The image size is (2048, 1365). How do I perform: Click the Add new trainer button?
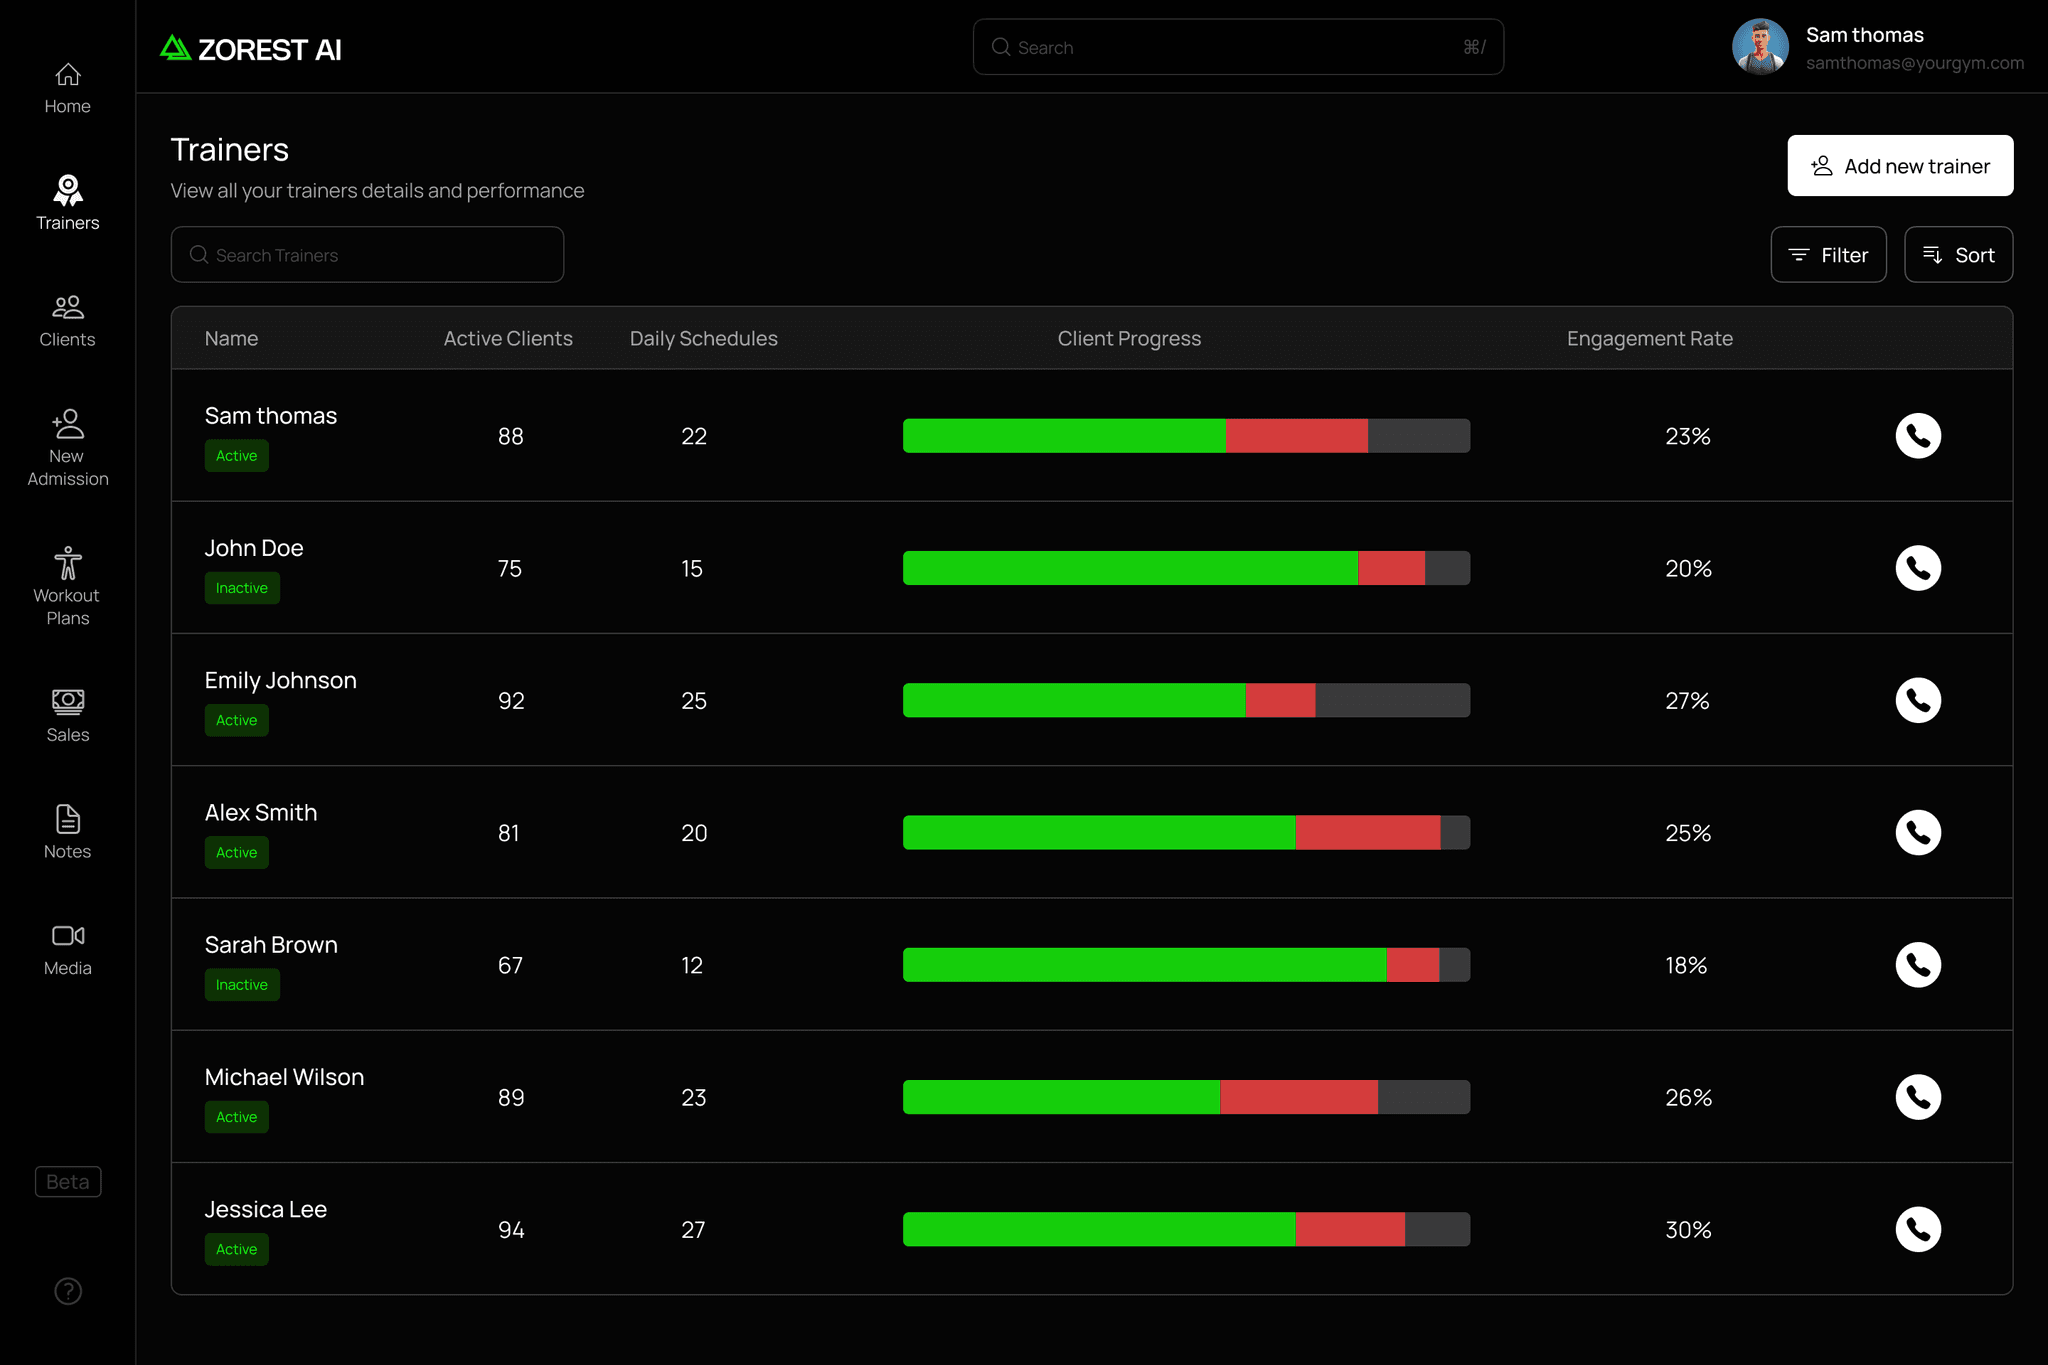pyautogui.click(x=1900, y=166)
